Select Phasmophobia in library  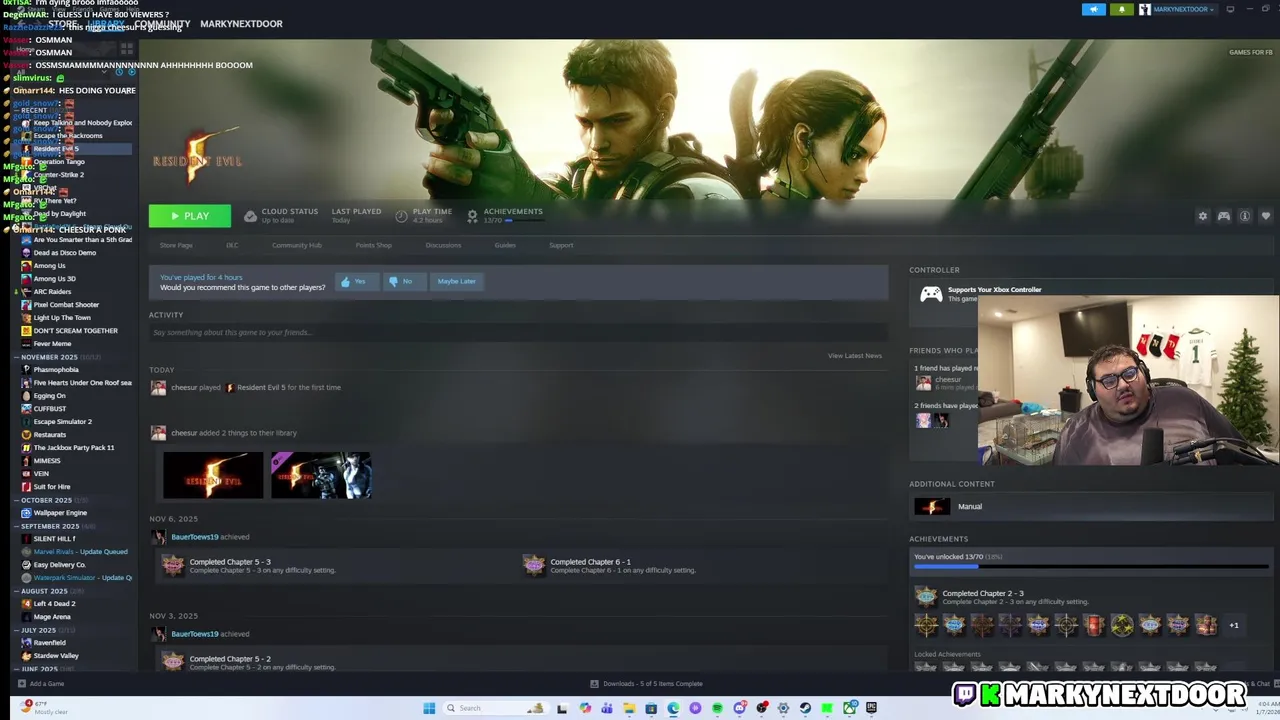(x=56, y=370)
